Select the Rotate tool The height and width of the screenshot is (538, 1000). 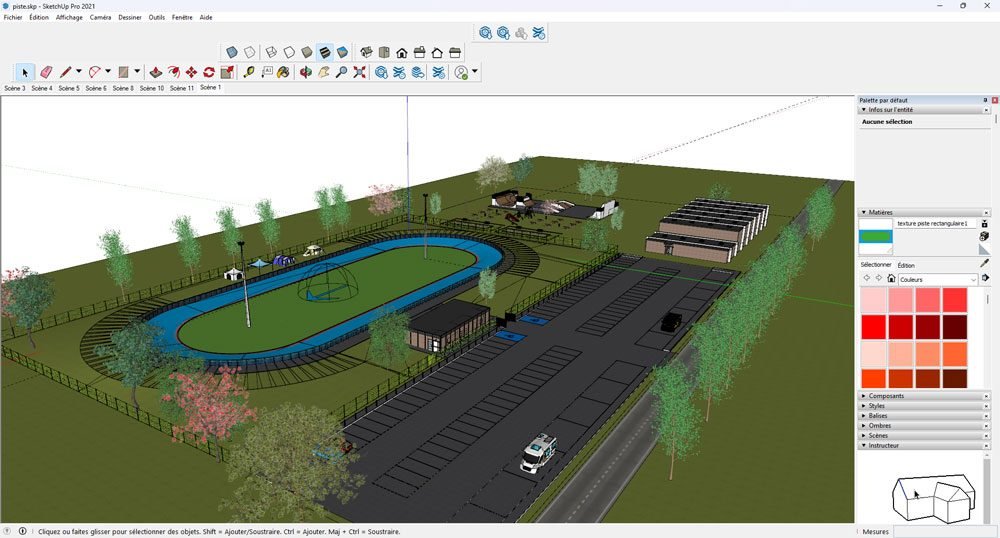(209, 72)
